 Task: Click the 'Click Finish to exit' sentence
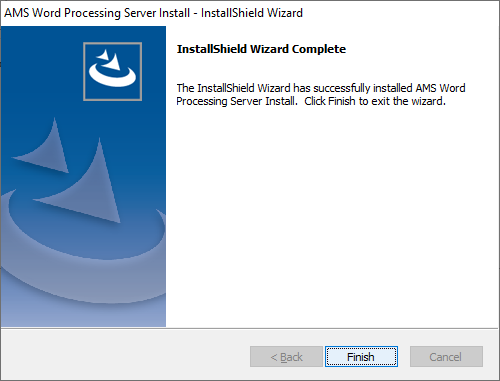375,101
